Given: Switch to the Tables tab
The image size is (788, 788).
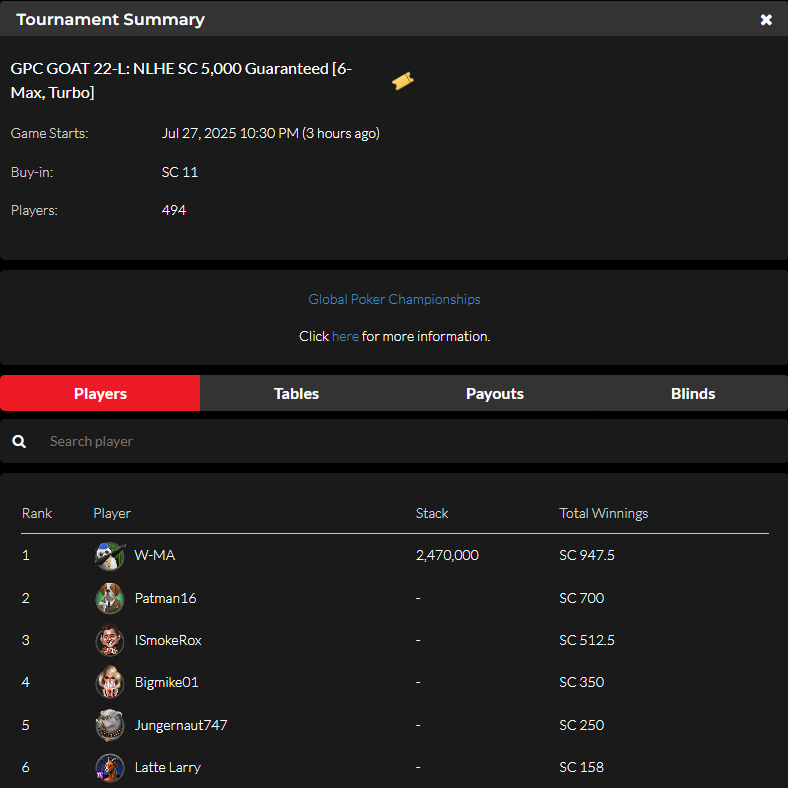Looking at the screenshot, I should [x=297, y=393].
